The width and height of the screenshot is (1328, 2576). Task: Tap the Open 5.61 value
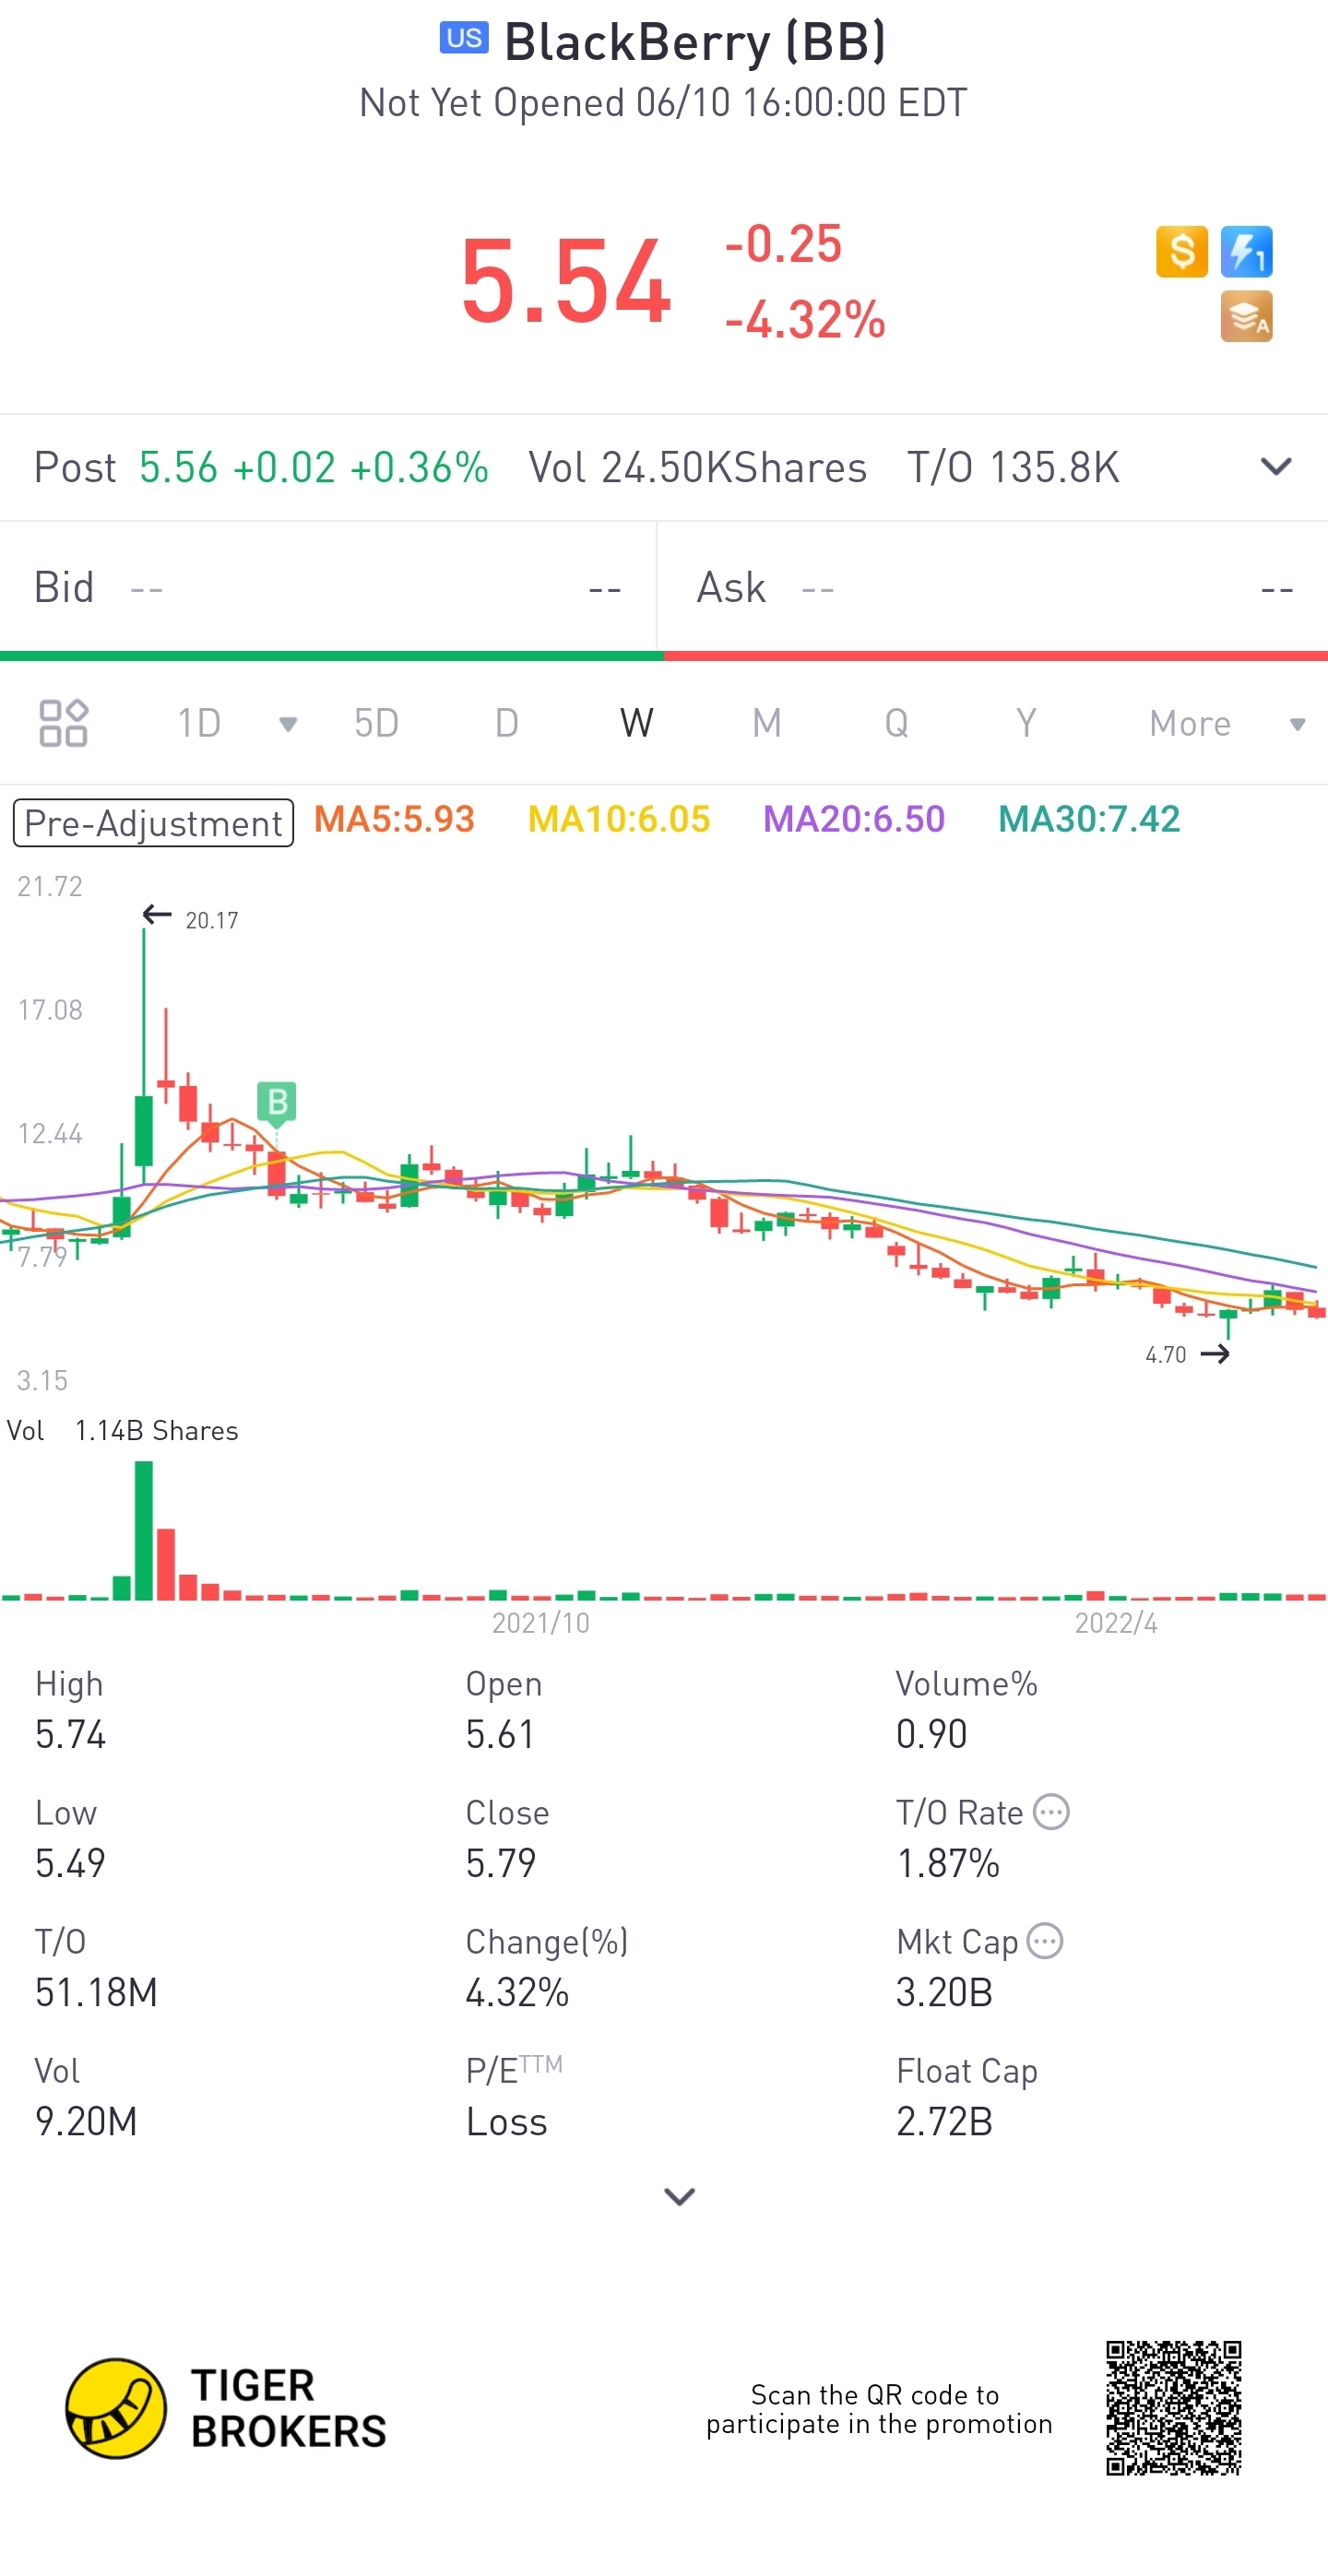500,1734
